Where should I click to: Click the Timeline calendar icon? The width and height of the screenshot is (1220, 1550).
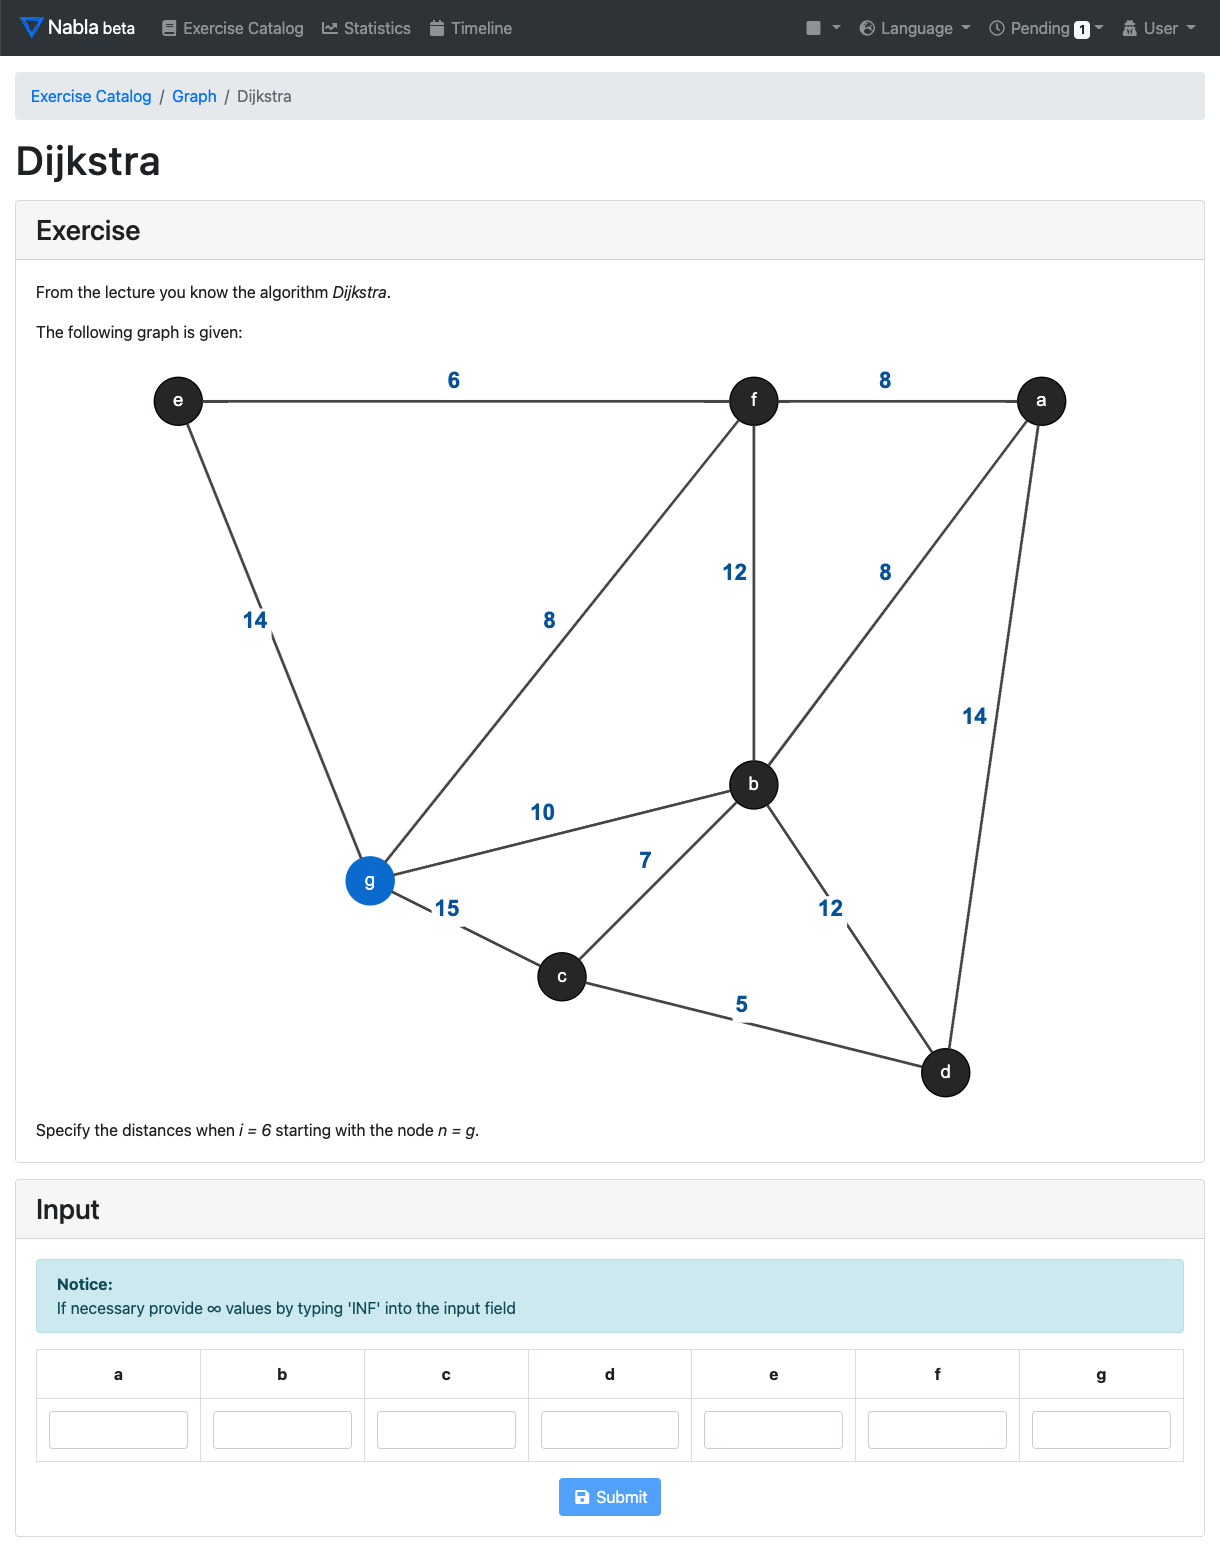(x=437, y=28)
